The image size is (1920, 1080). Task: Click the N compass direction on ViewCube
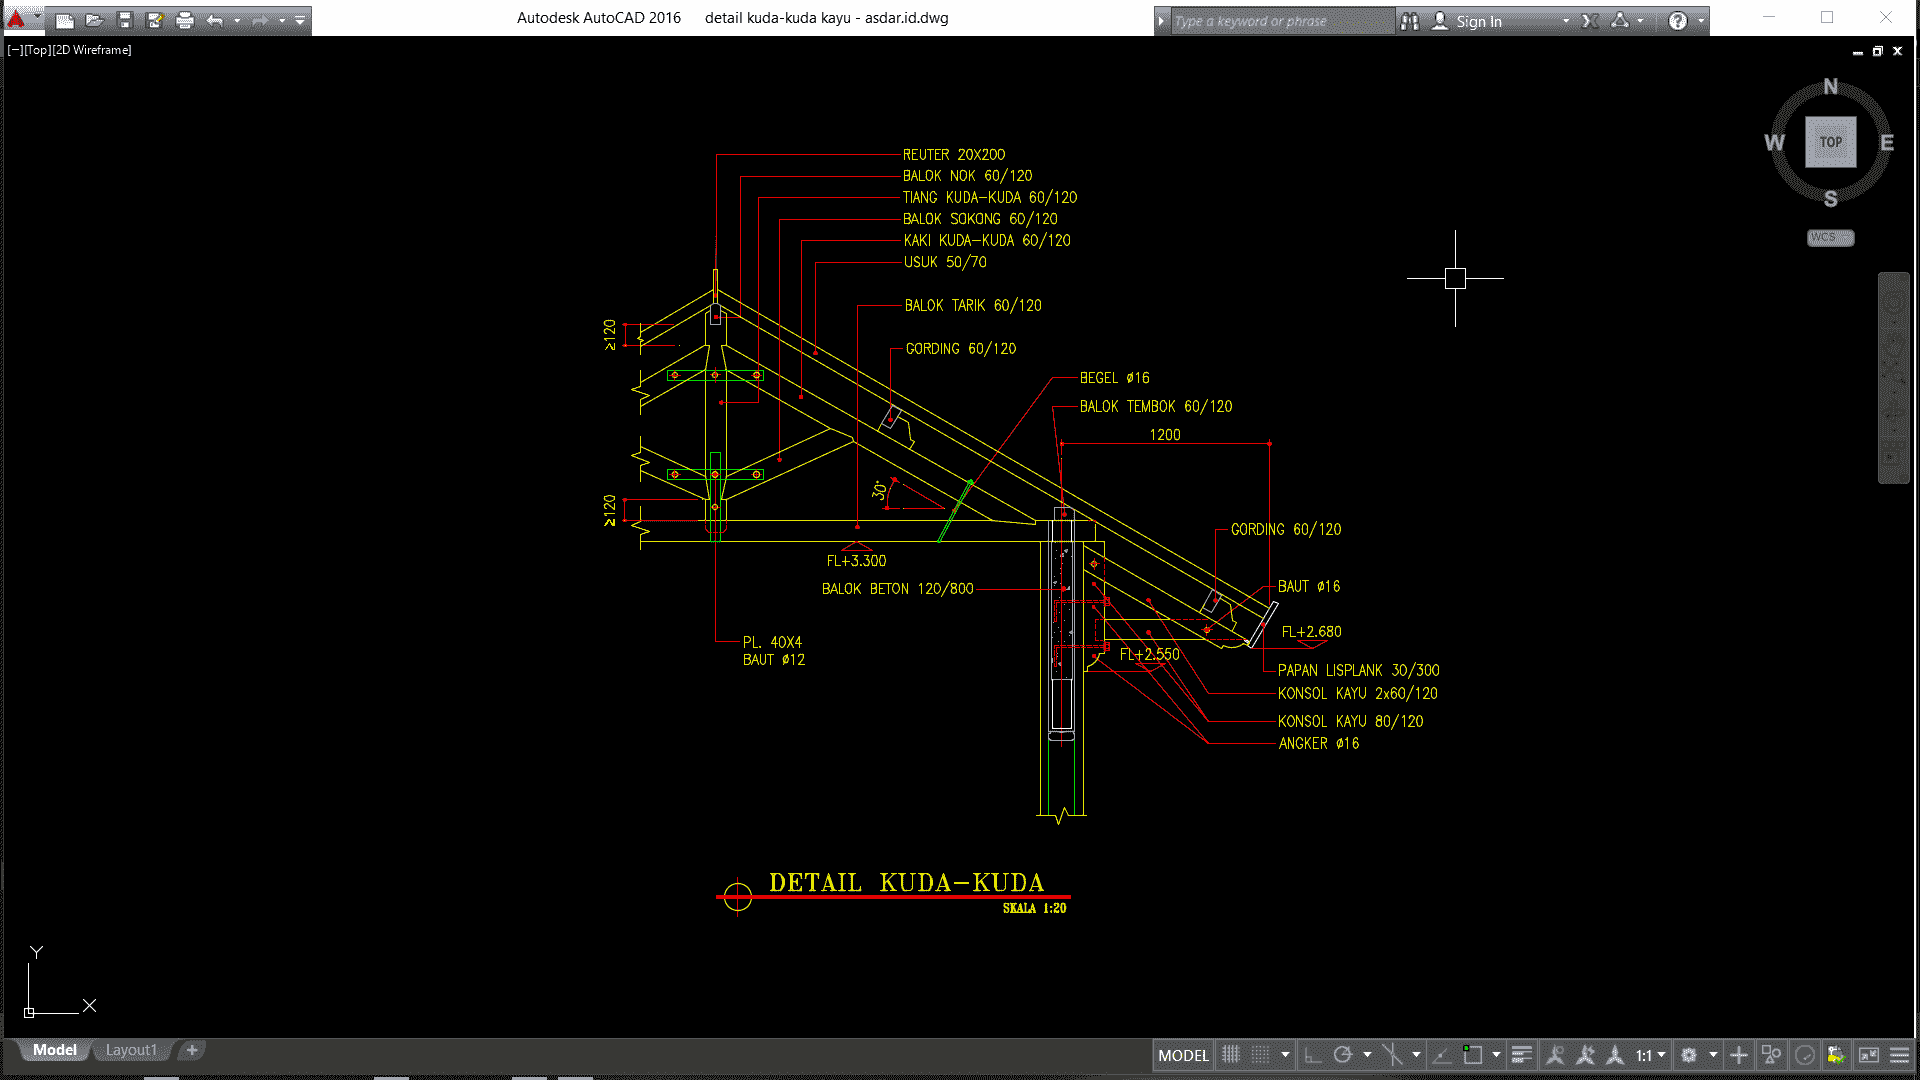tap(1830, 87)
